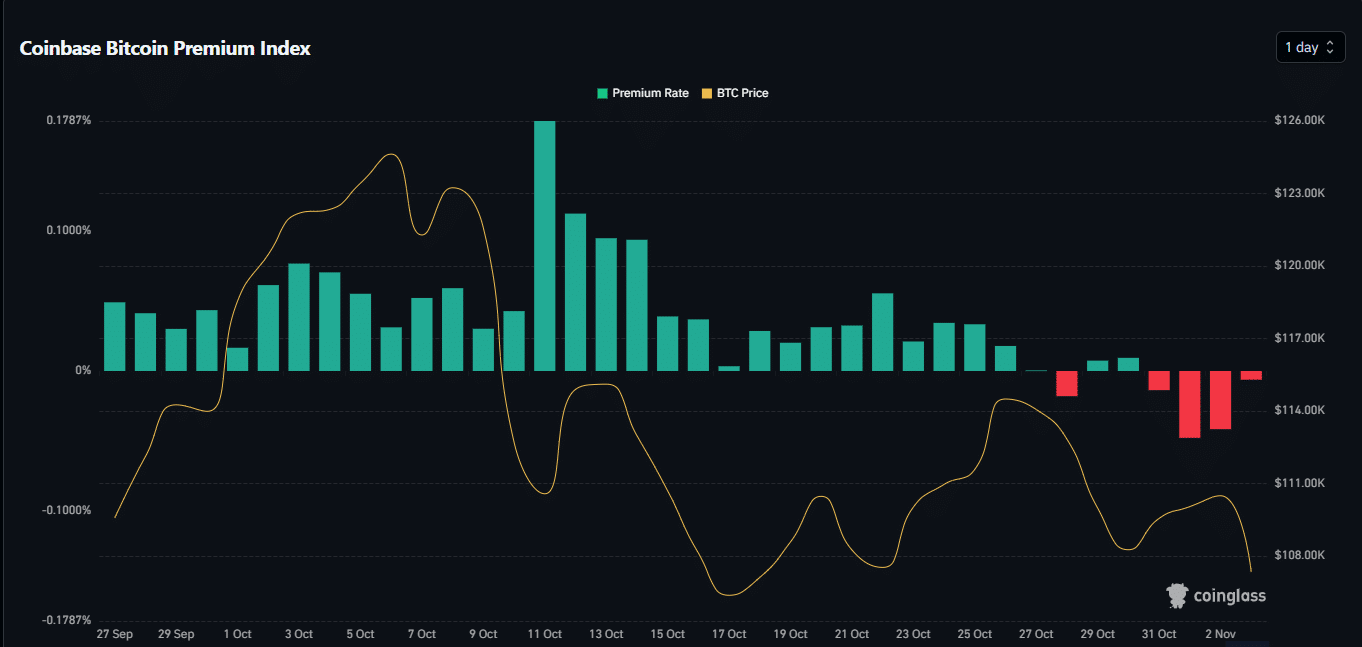Click the 0.1787% top left axis label
1362x647 pixels.
pyautogui.click(x=69, y=121)
